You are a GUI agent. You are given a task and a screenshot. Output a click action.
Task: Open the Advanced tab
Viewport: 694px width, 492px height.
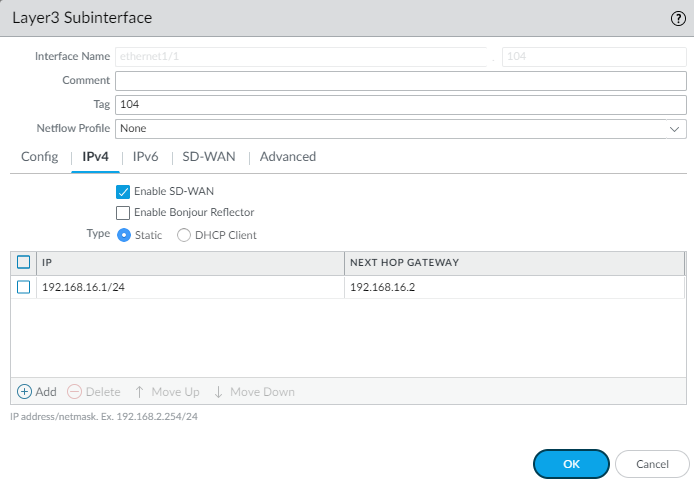pyautogui.click(x=288, y=157)
